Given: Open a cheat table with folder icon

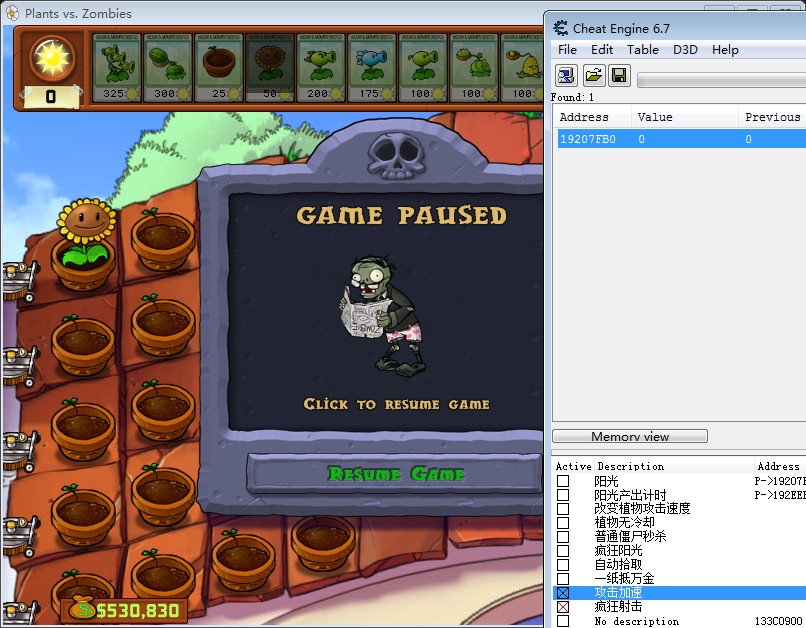Looking at the screenshot, I should coord(594,76).
